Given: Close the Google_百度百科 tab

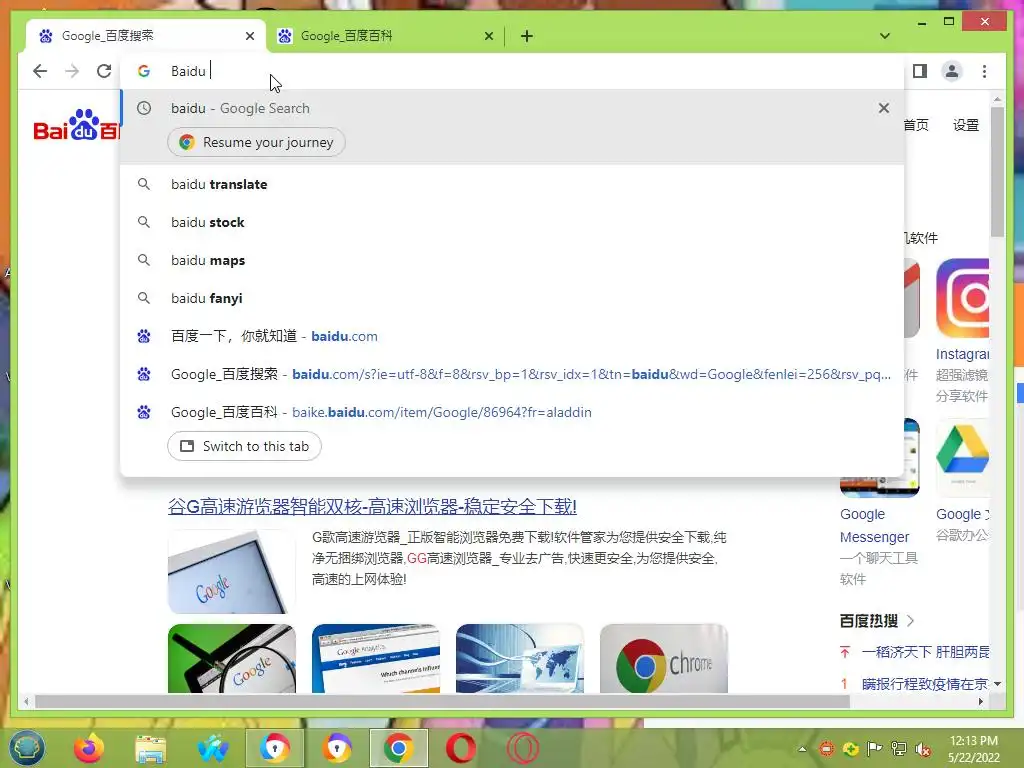Looking at the screenshot, I should pos(488,36).
